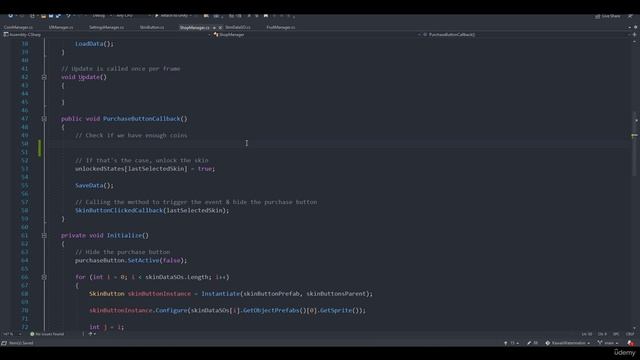Click the Instantiate(skinButtonPrefab line

[x=231, y=293]
